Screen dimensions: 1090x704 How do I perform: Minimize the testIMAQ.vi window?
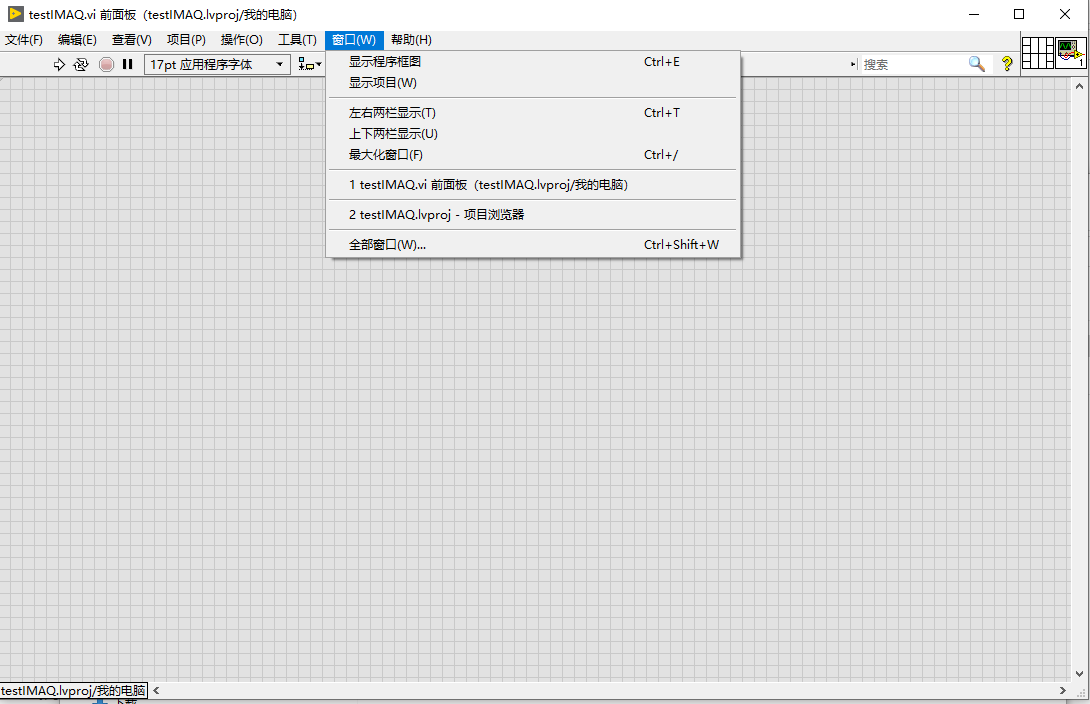pos(974,14)
